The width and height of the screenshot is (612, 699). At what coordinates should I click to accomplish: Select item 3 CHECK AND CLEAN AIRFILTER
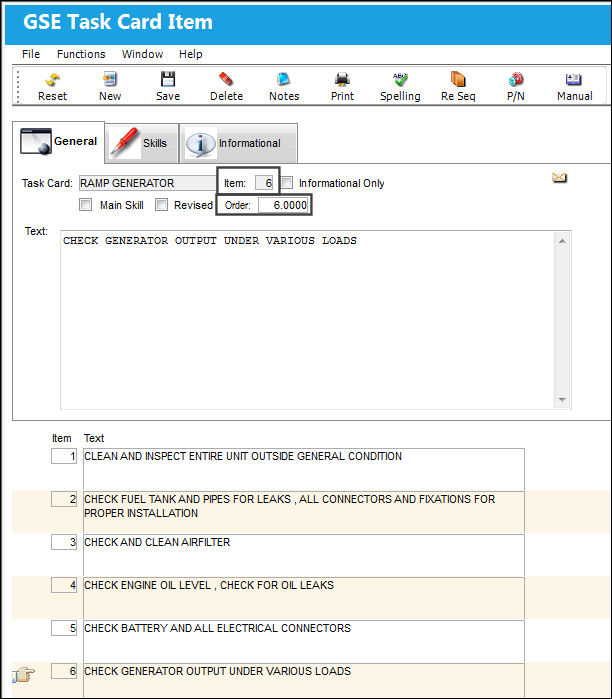click(304, 555)
